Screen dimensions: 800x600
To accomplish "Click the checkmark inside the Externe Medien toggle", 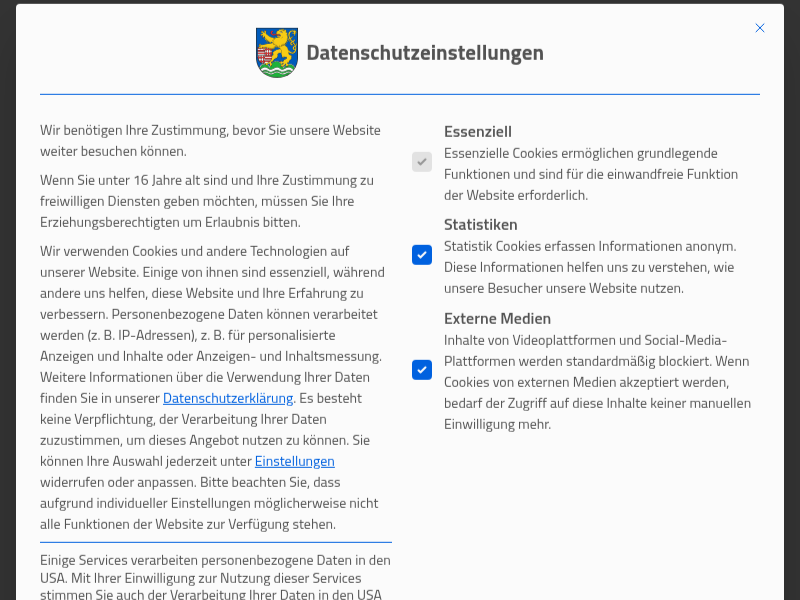I will (x=421, y=369).
